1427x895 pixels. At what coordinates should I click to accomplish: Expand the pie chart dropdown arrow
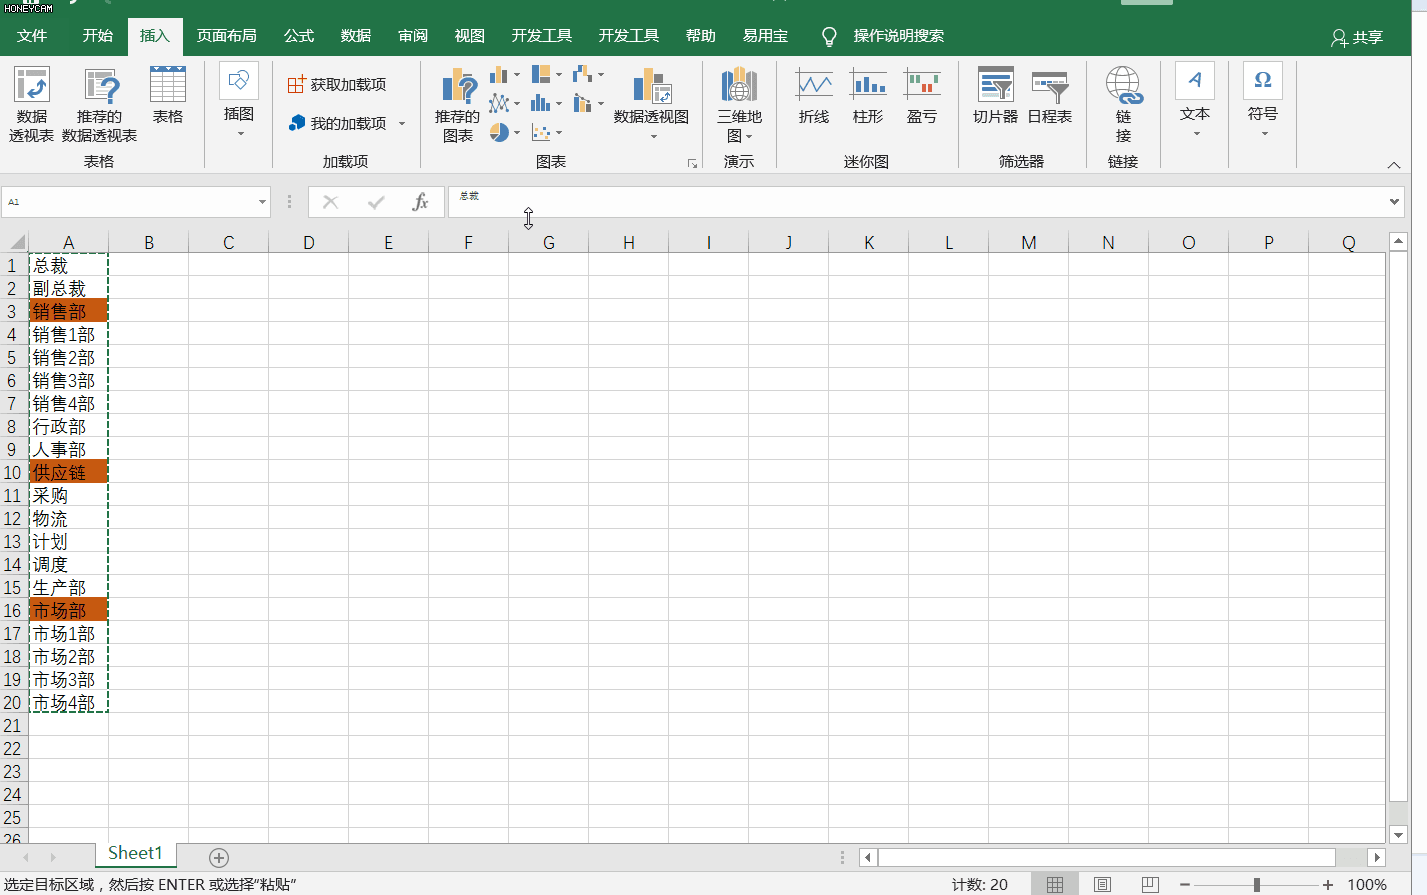(x=517, y=132)
